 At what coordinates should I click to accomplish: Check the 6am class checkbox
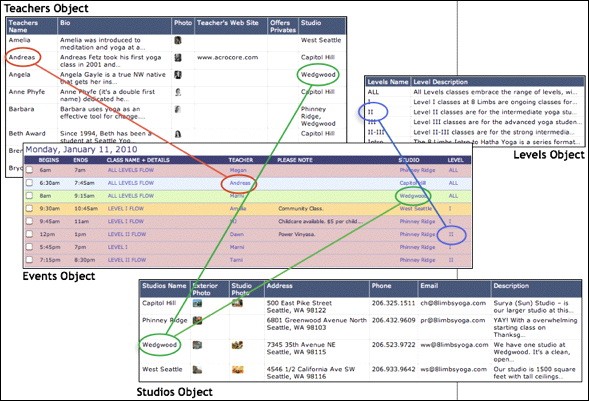[29, 170]
